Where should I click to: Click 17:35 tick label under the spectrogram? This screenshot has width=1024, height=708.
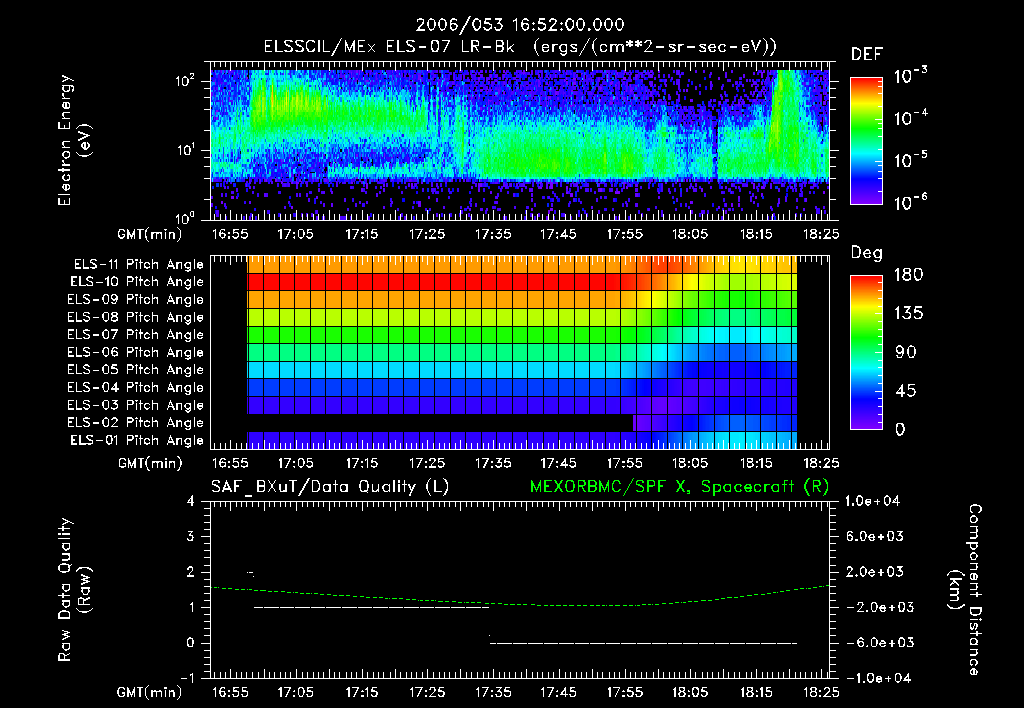492,234
